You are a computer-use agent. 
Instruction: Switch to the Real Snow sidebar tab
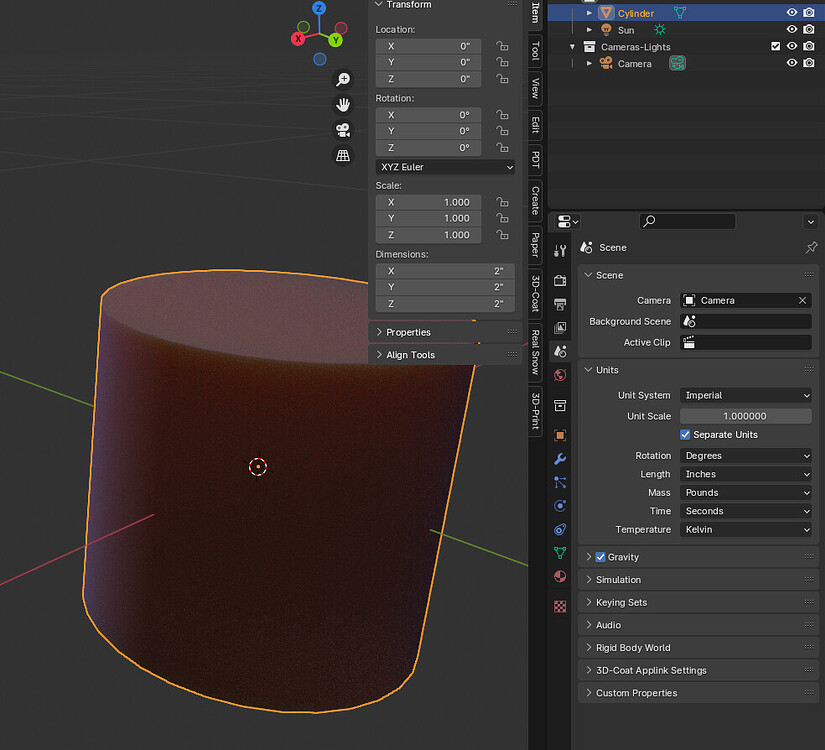click(535, 352)
